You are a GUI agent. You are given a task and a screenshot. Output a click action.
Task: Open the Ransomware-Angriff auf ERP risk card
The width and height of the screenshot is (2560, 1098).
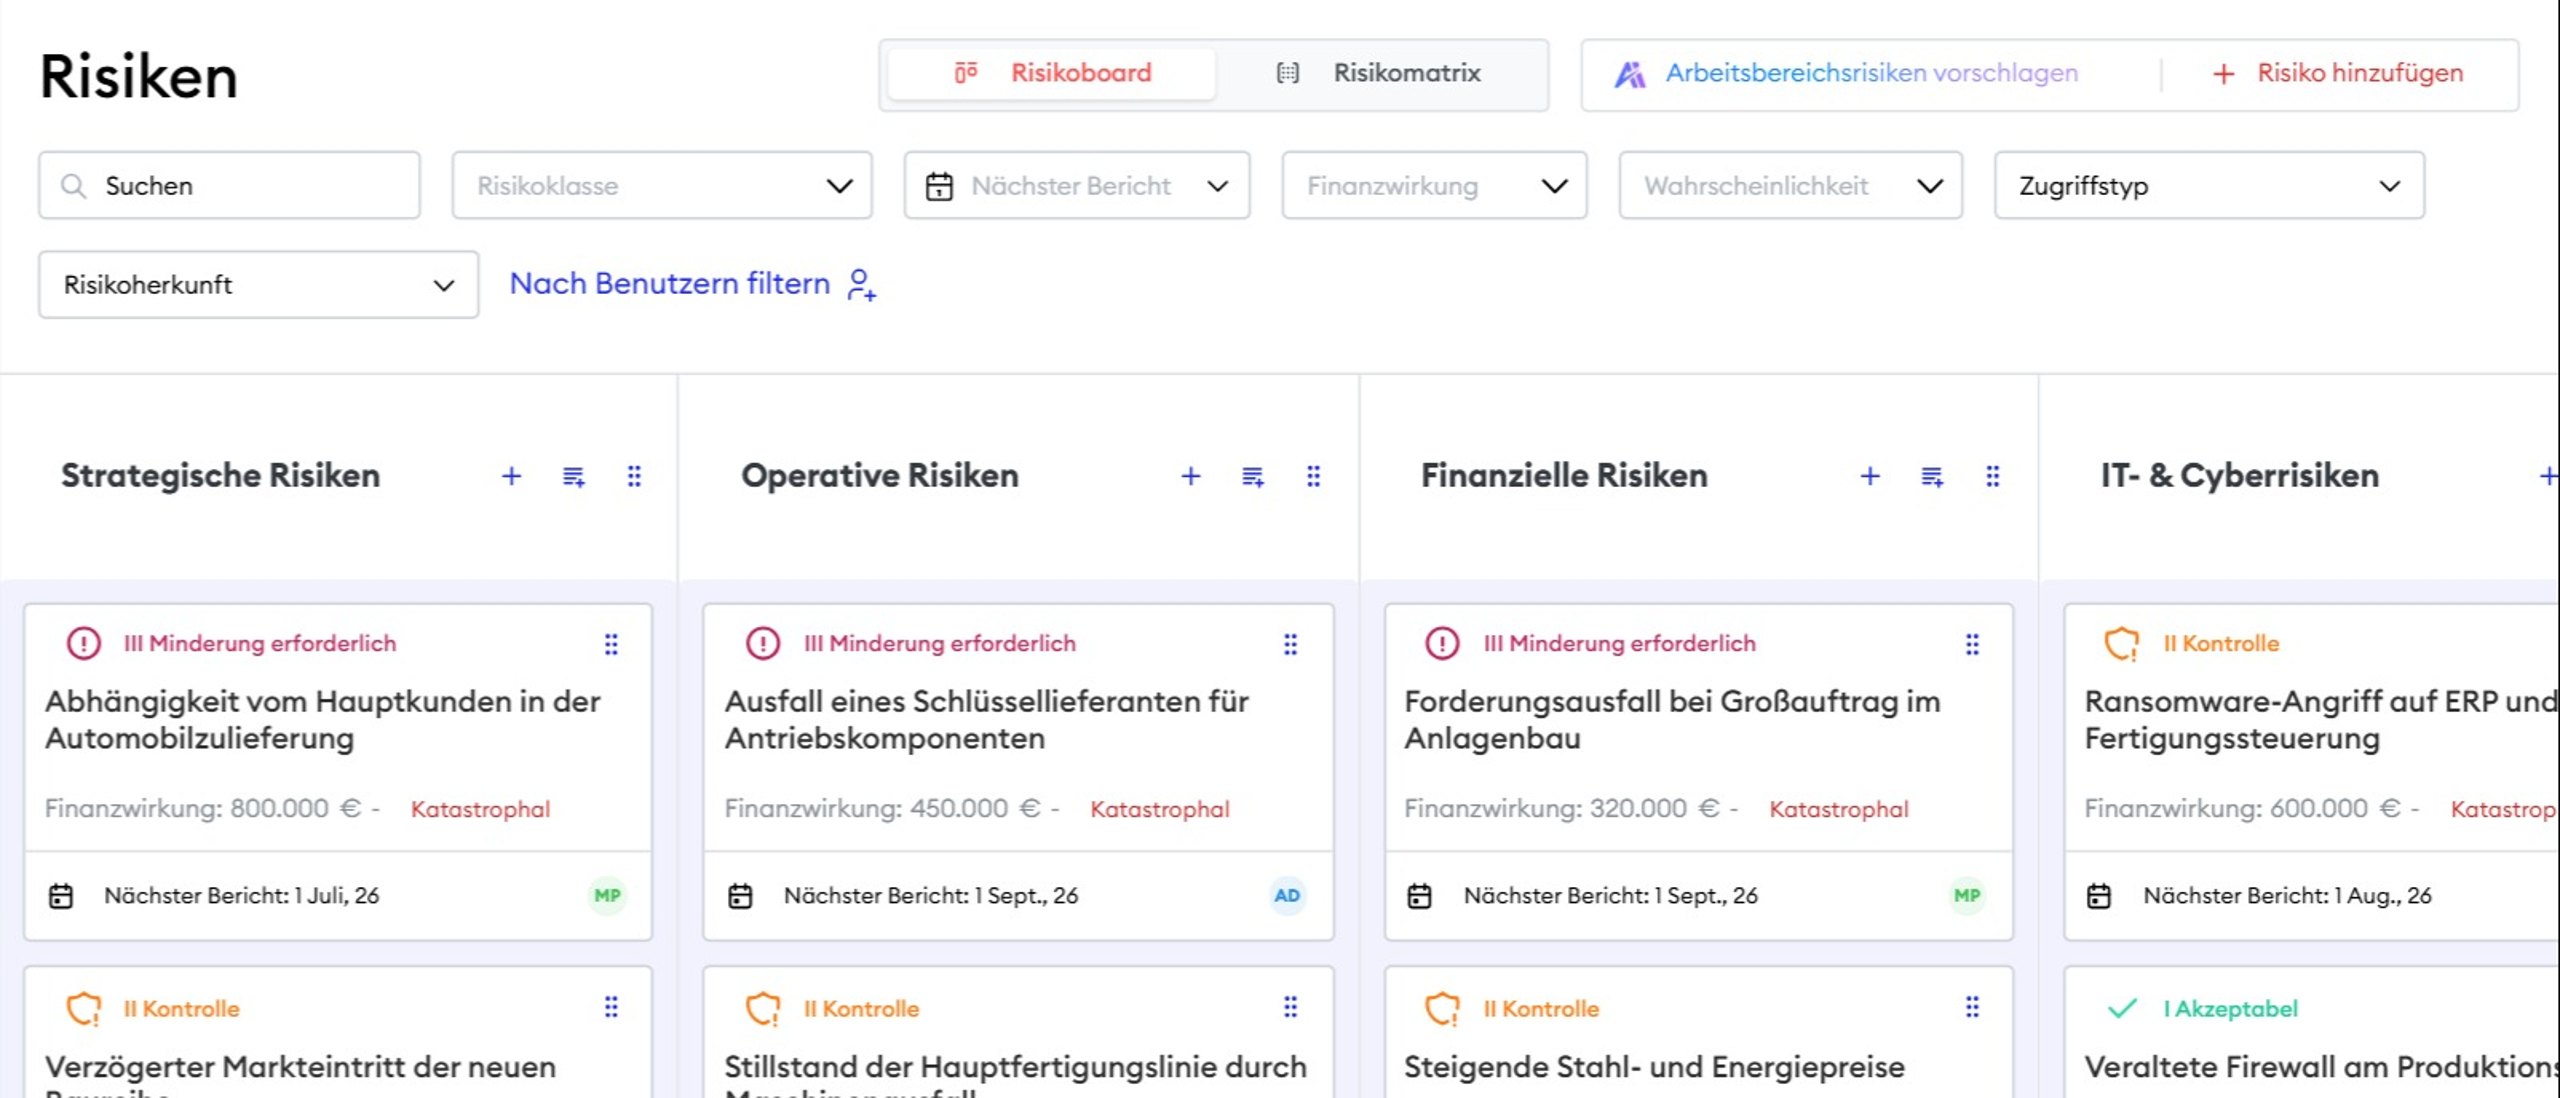pyautogui.click(x=2312, y=771)
